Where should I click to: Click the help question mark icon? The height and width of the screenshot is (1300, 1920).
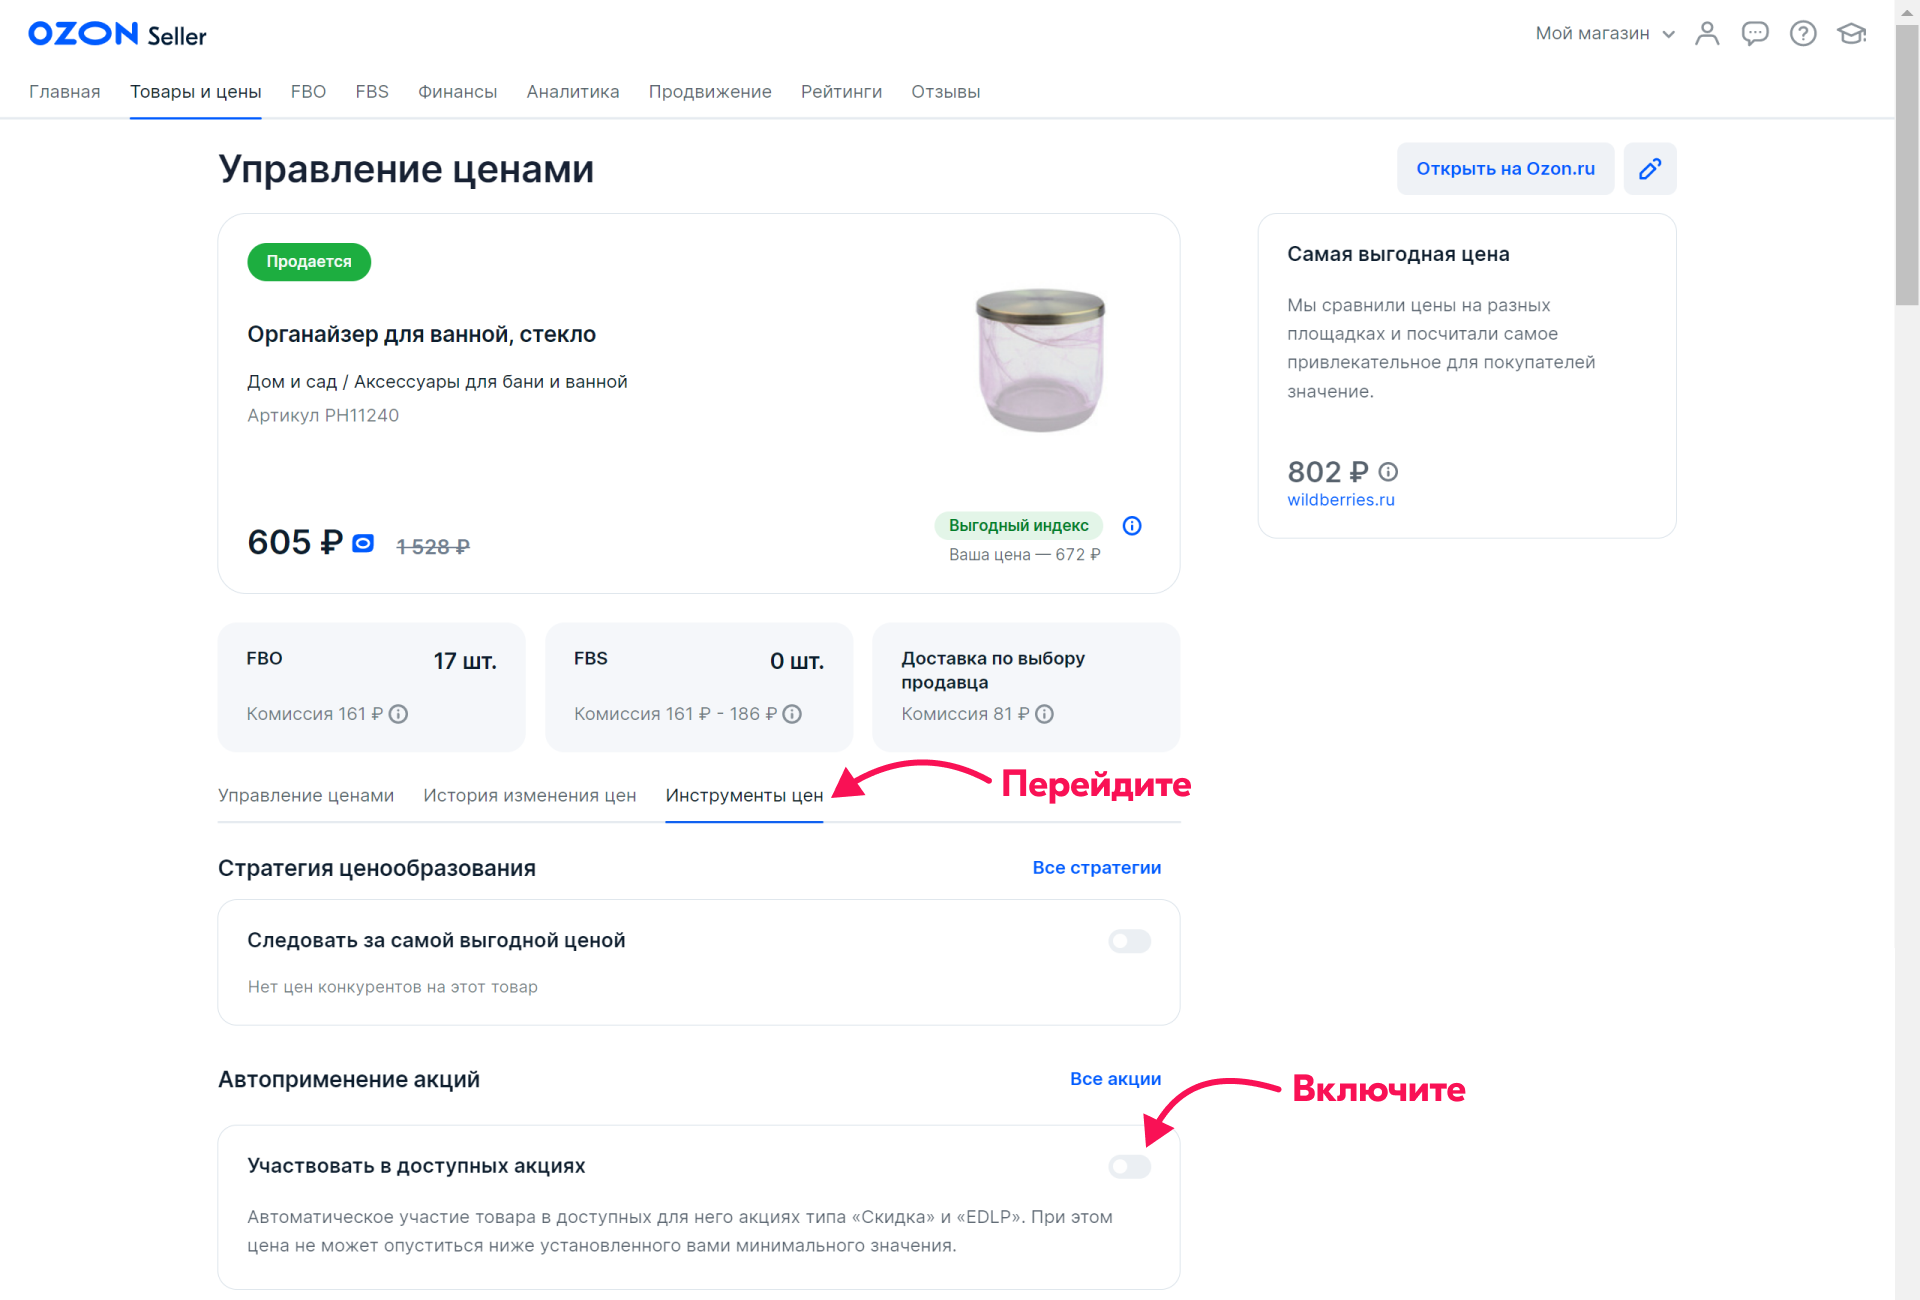click(1803, 34)
